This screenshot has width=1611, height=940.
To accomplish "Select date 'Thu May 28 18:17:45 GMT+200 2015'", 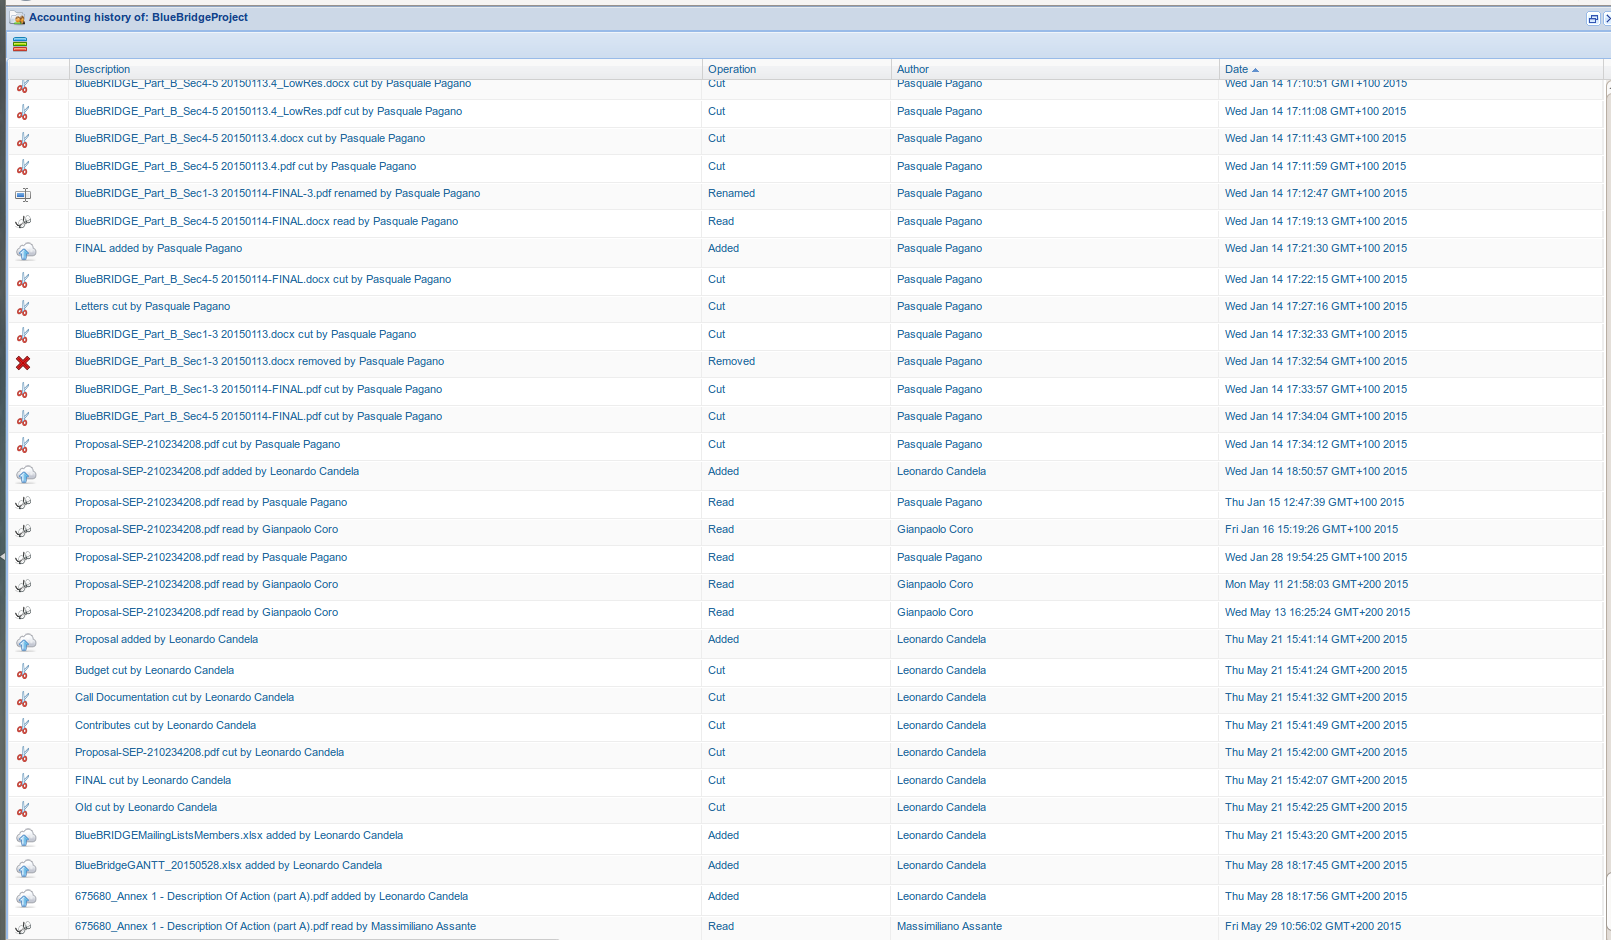I will (1316, 866).
